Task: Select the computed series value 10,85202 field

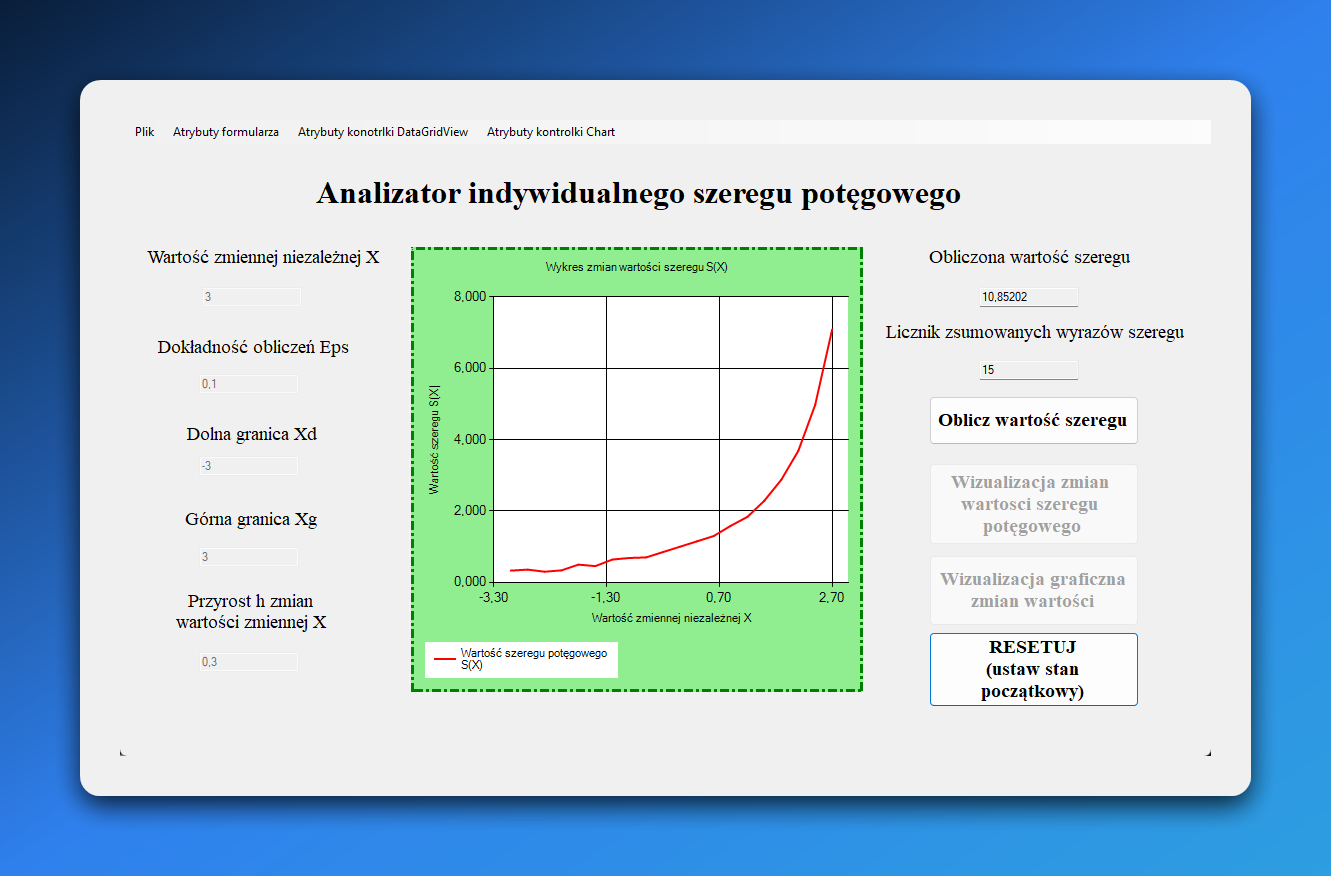Action: [1028, 297]
